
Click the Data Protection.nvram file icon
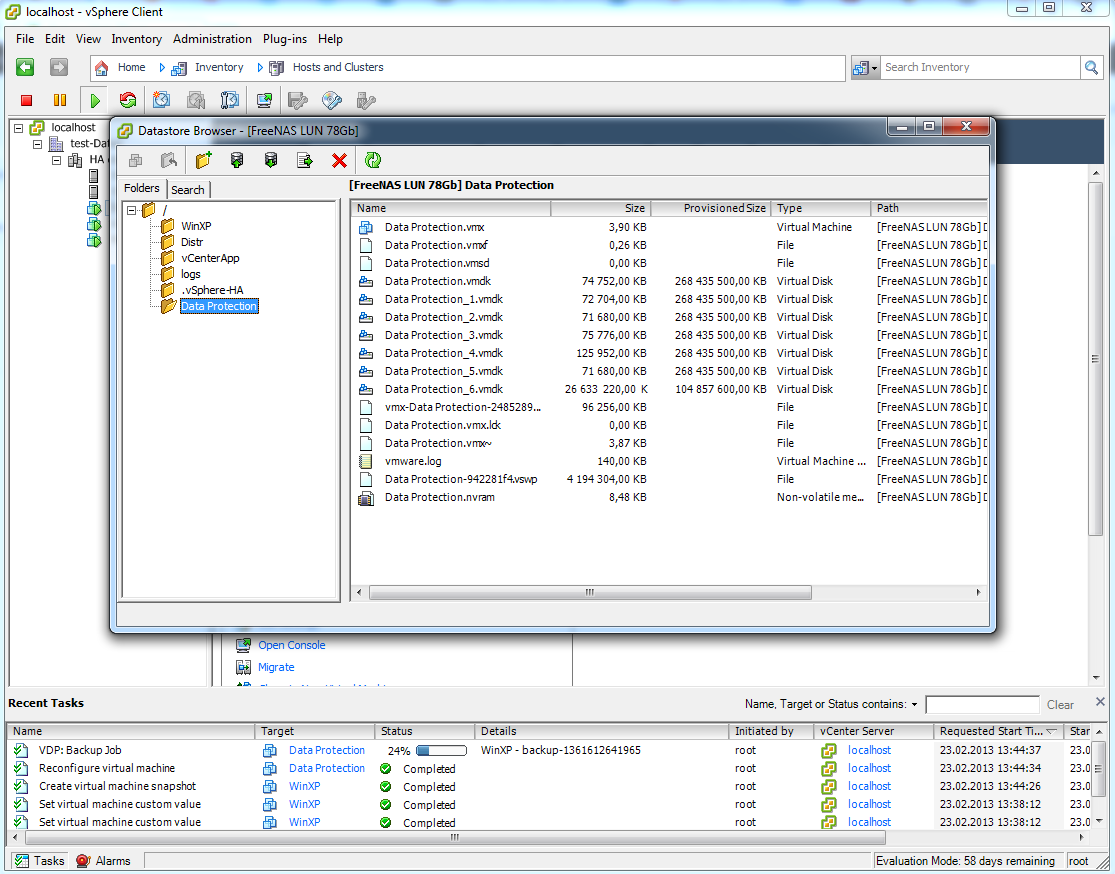pyautogui.click(x=366, y=498)
